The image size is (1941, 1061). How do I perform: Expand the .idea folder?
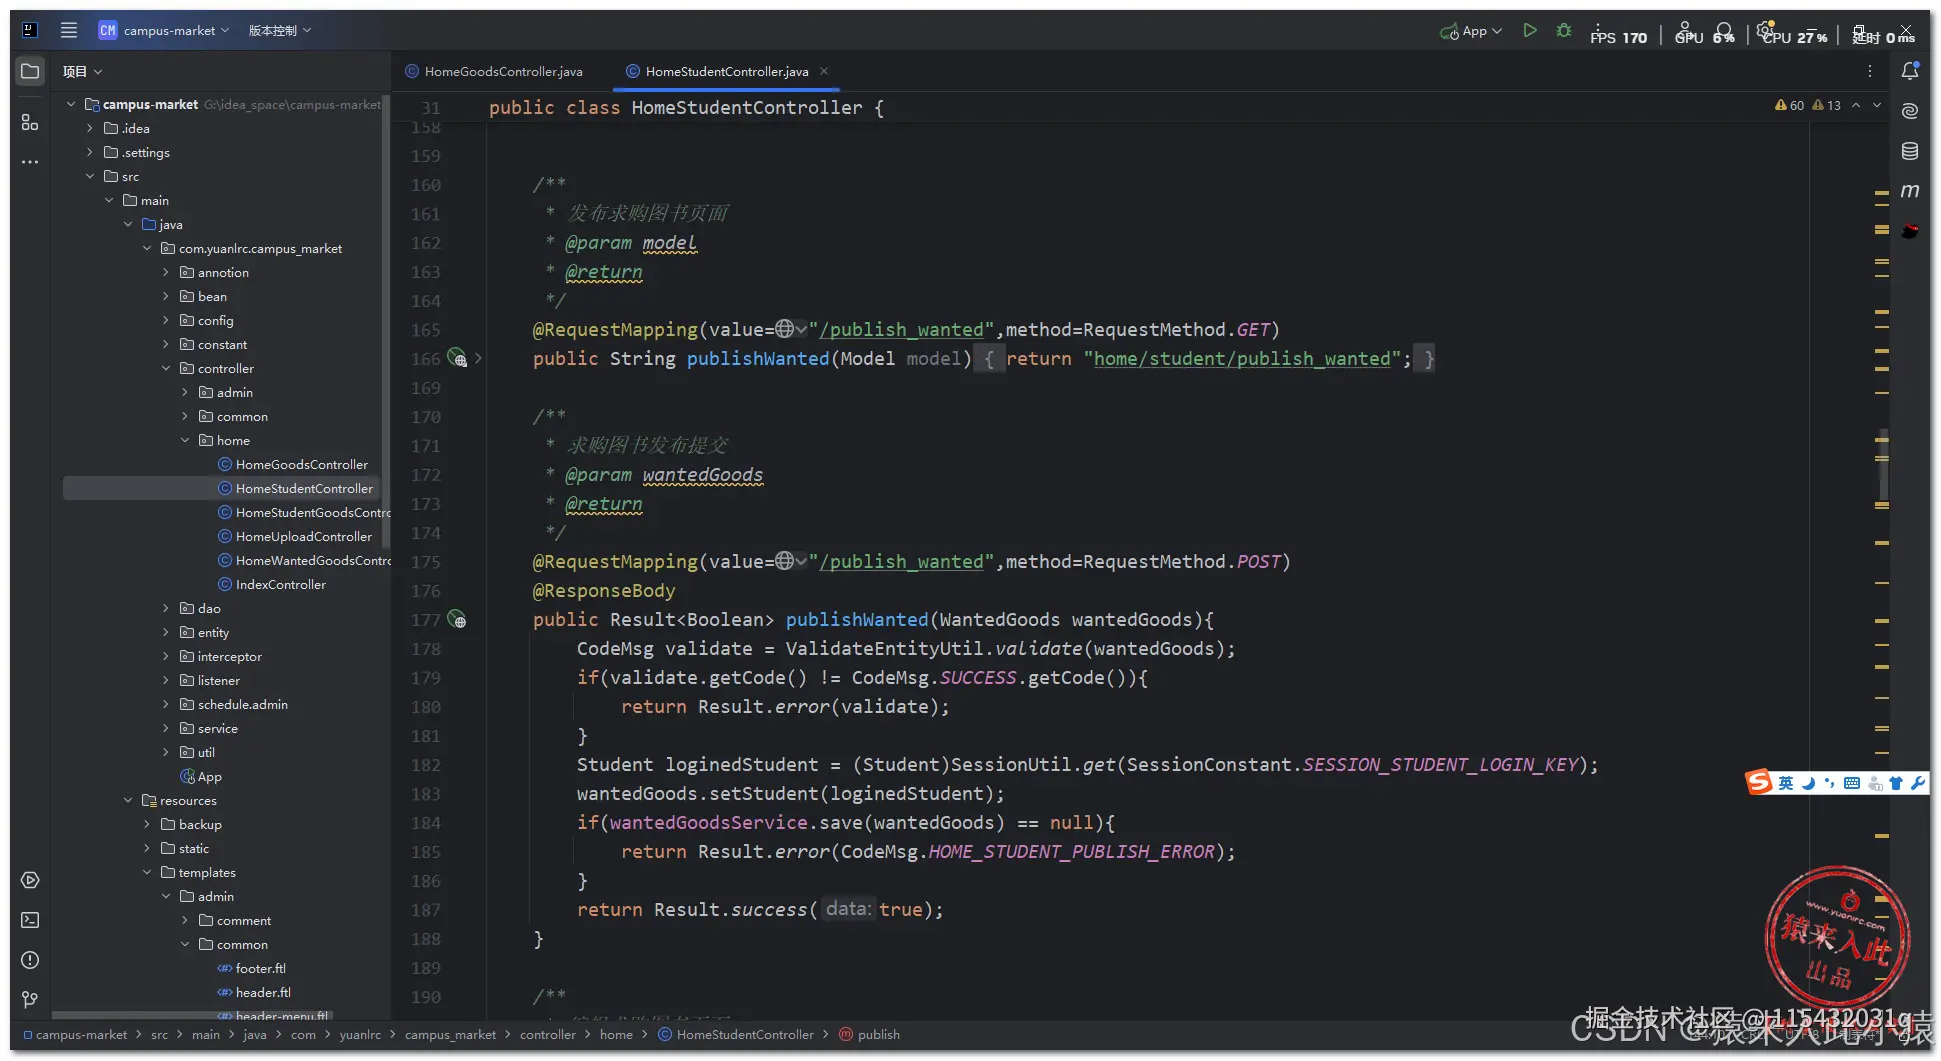[90, 128]
